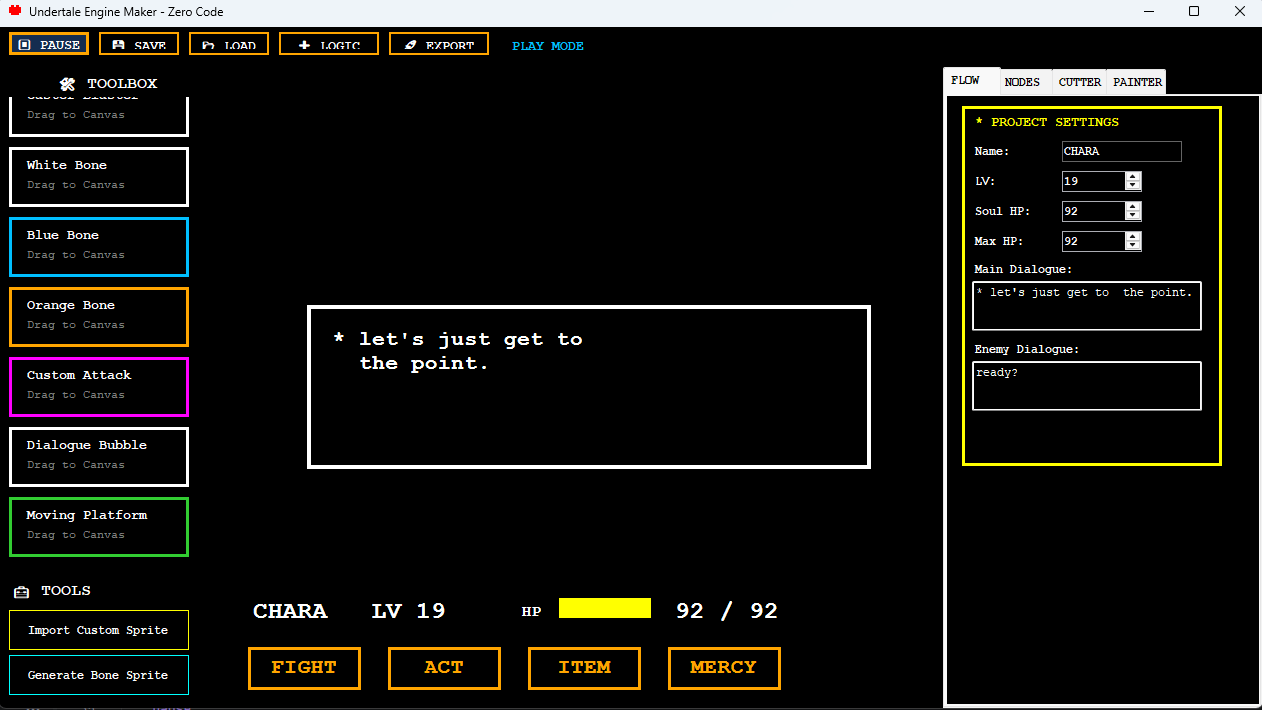Click the Main Dialogue label
This screenshot has width=1262, height=710.
tap(1023, 270)
